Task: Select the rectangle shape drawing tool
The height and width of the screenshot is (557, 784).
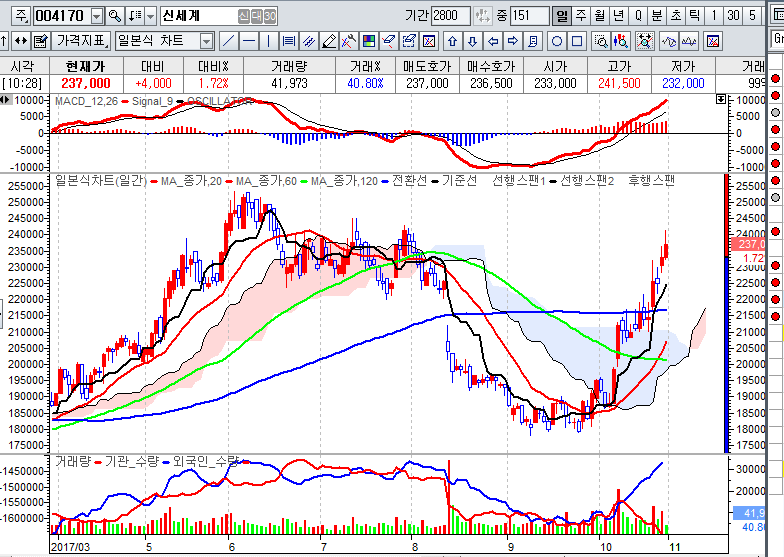Action: pos(577,41)
